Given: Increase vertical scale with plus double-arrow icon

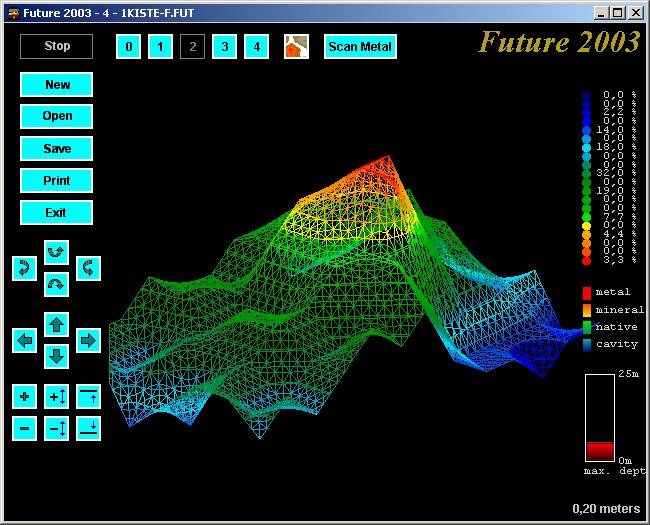Looking at the screenshot, I should pos(56,396).
